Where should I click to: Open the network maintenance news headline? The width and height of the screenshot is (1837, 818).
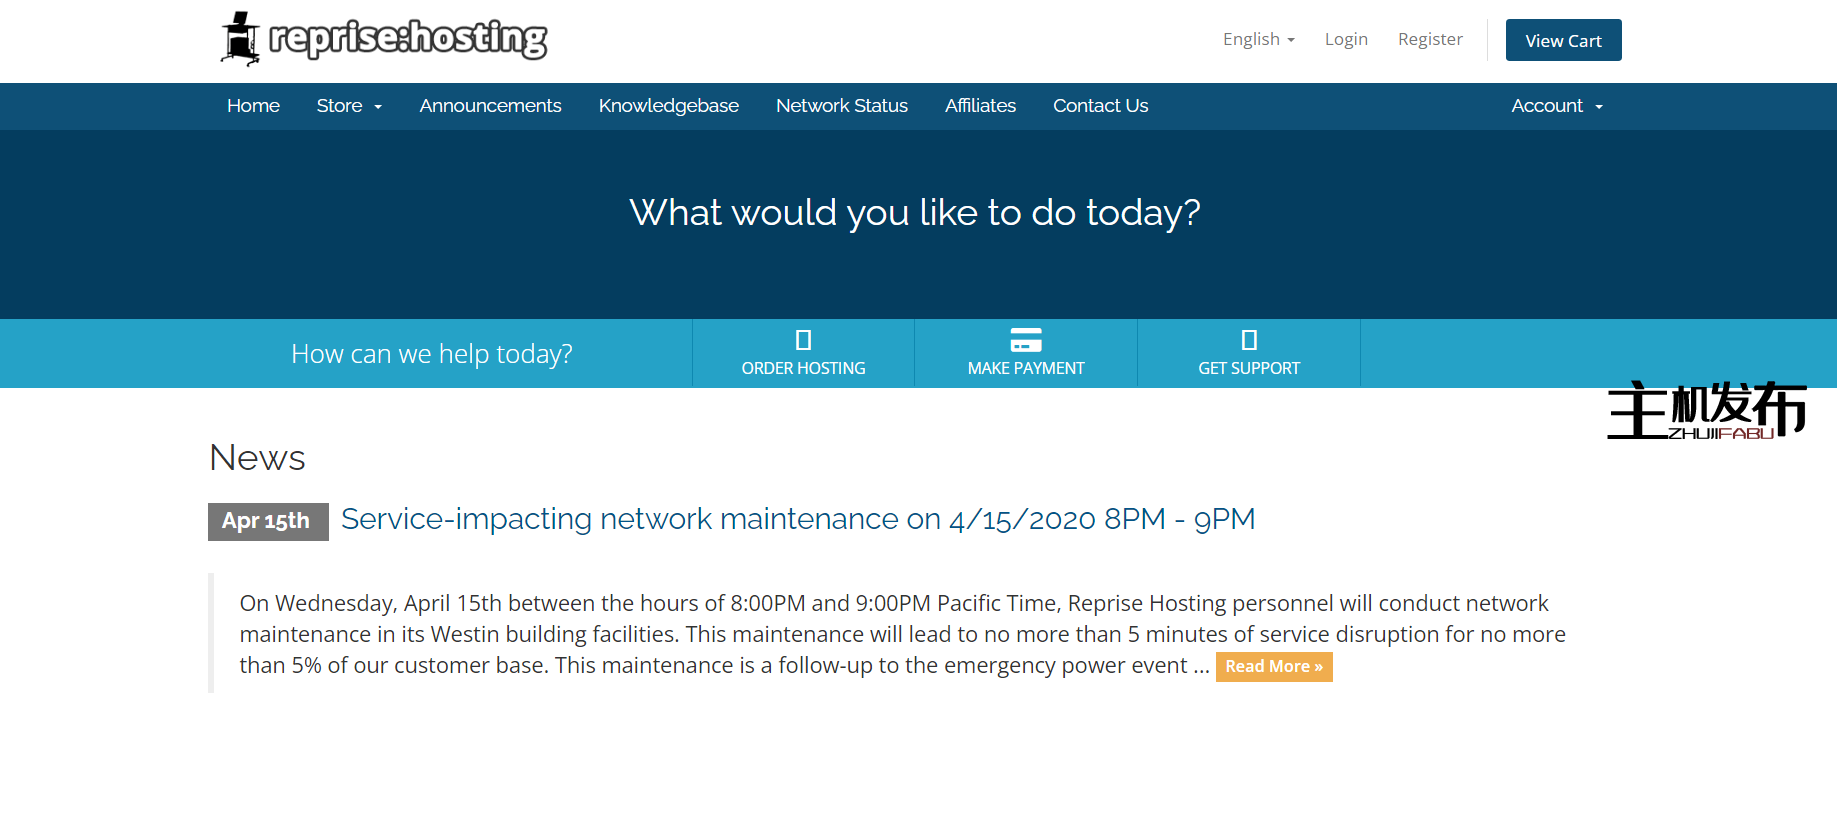[x=797, y=519]
